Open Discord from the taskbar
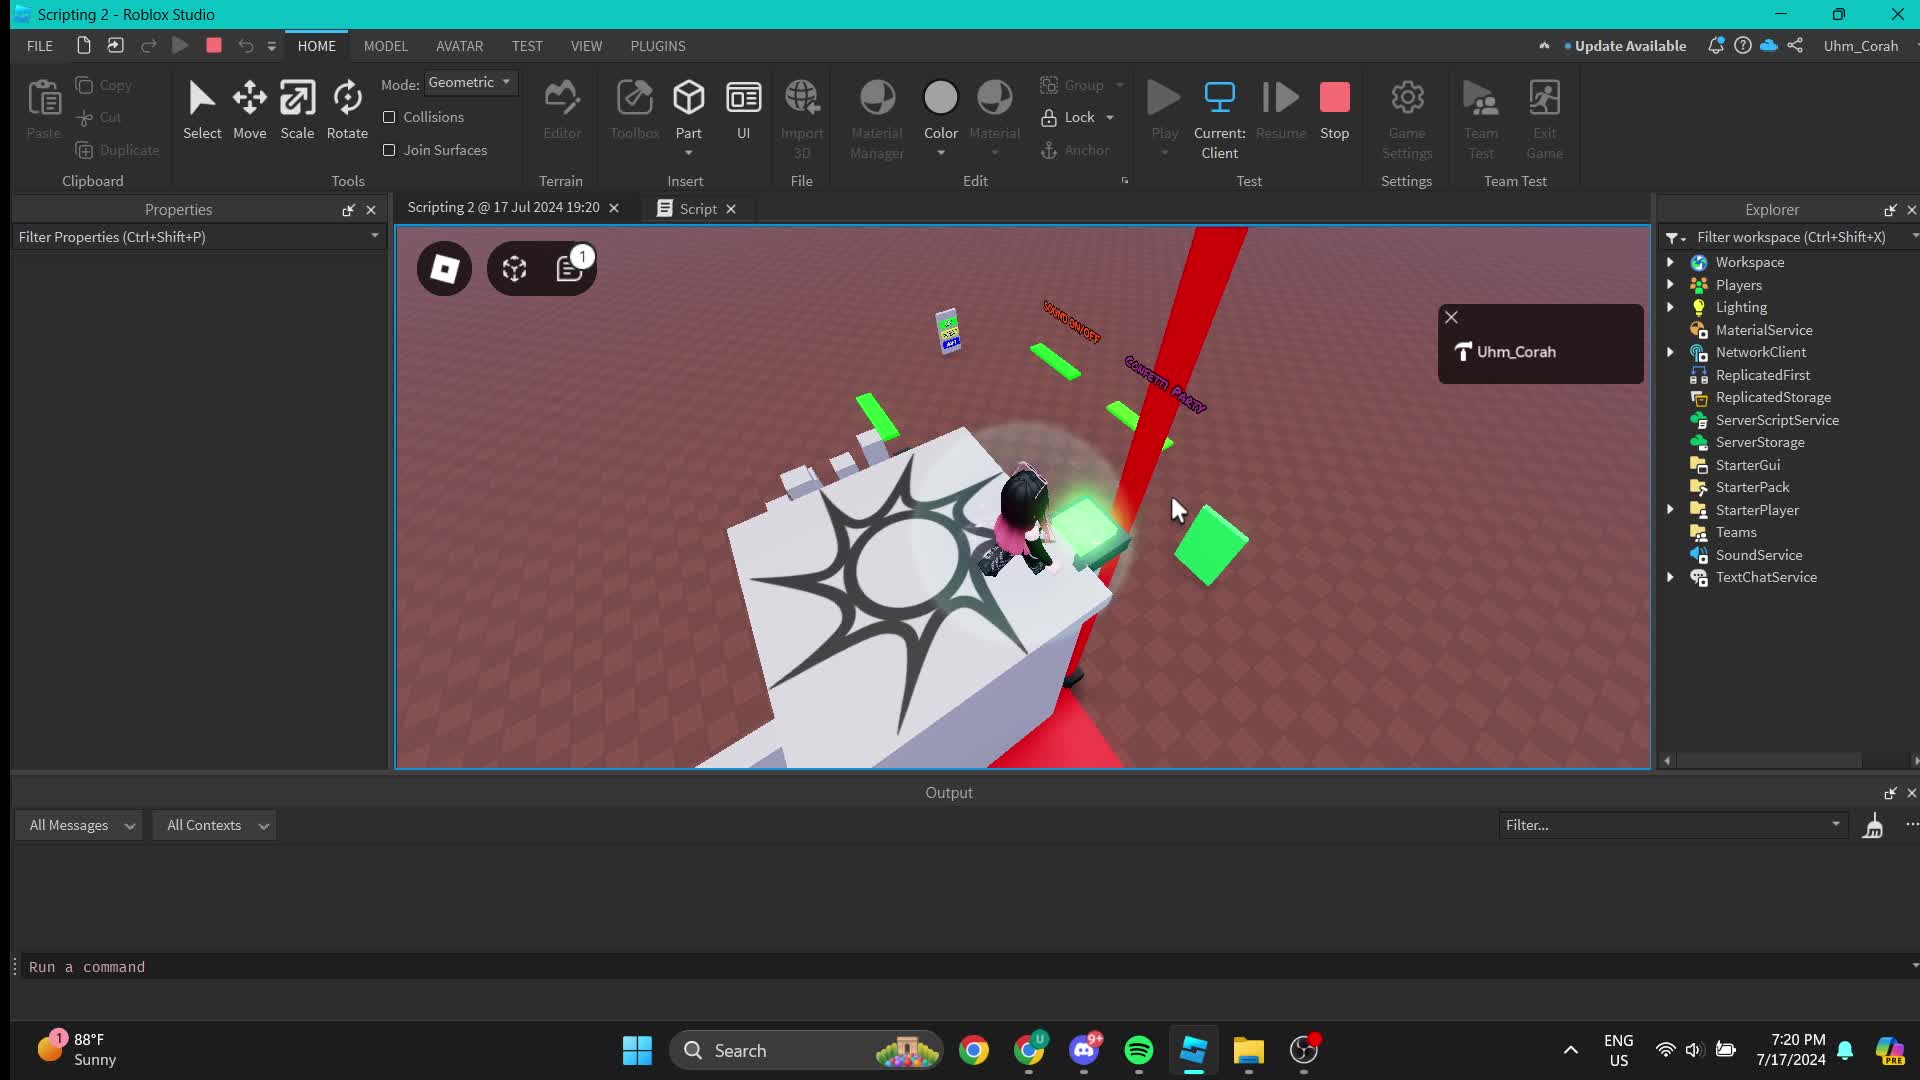The width and height of the screenshot is (1920, 1080). 1084,1051
